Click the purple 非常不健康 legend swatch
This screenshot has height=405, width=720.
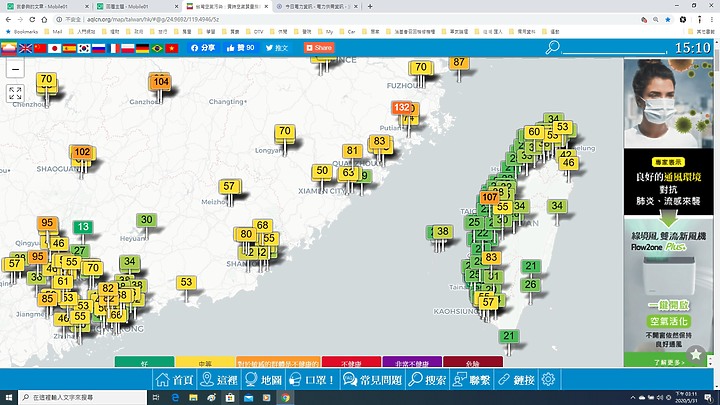[x=411, y=362]
